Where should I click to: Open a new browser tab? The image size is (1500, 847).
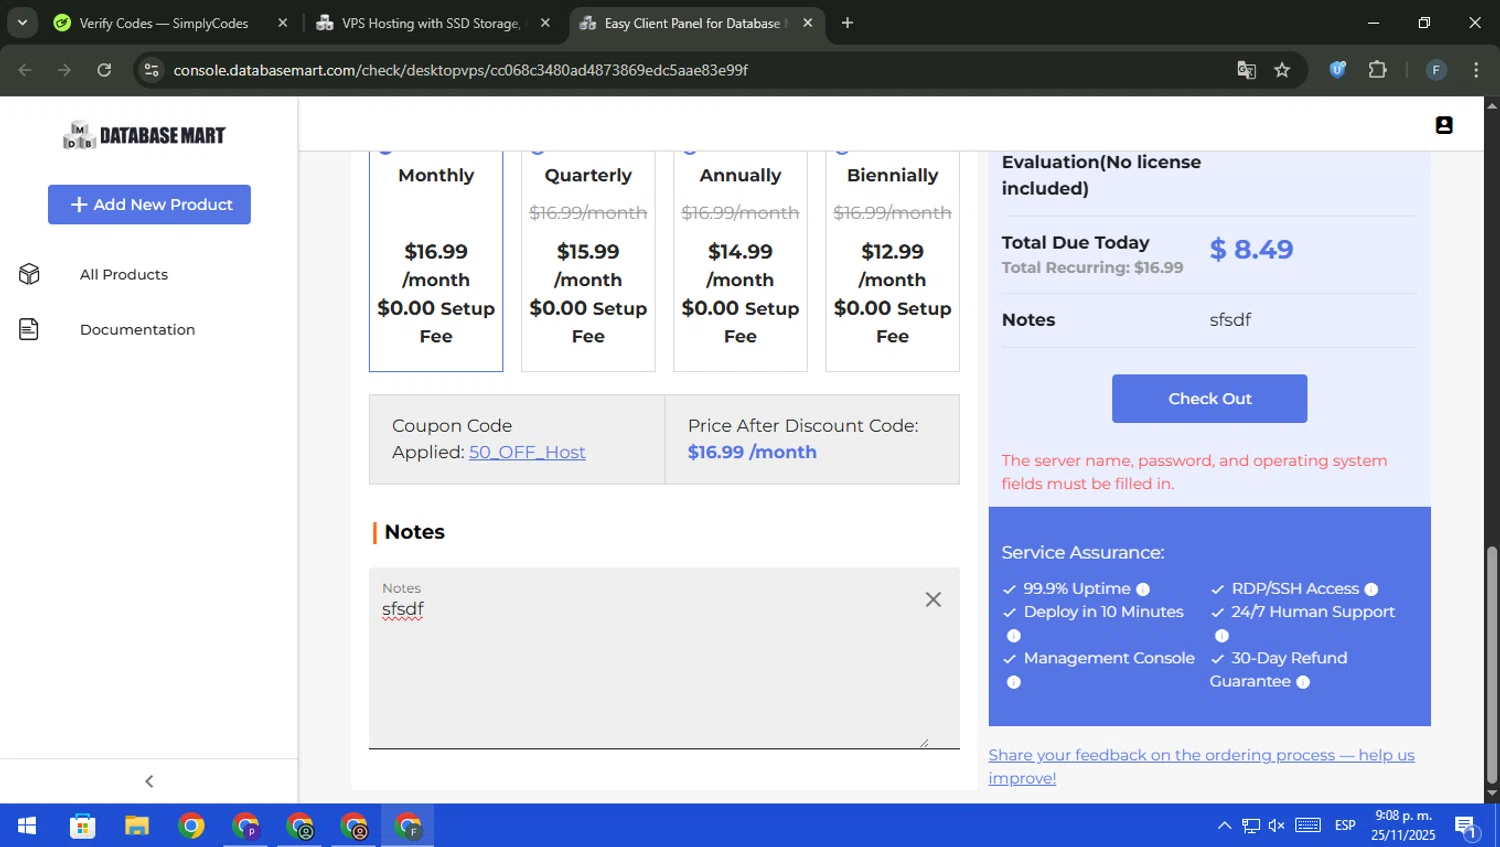[x=847, y=22]
